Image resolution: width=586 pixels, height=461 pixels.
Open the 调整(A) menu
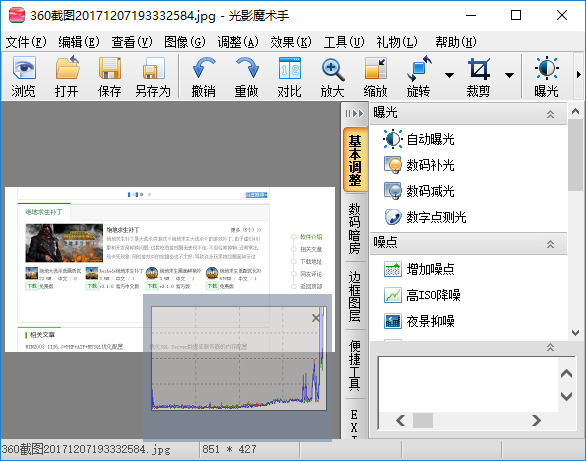point(238,42)
